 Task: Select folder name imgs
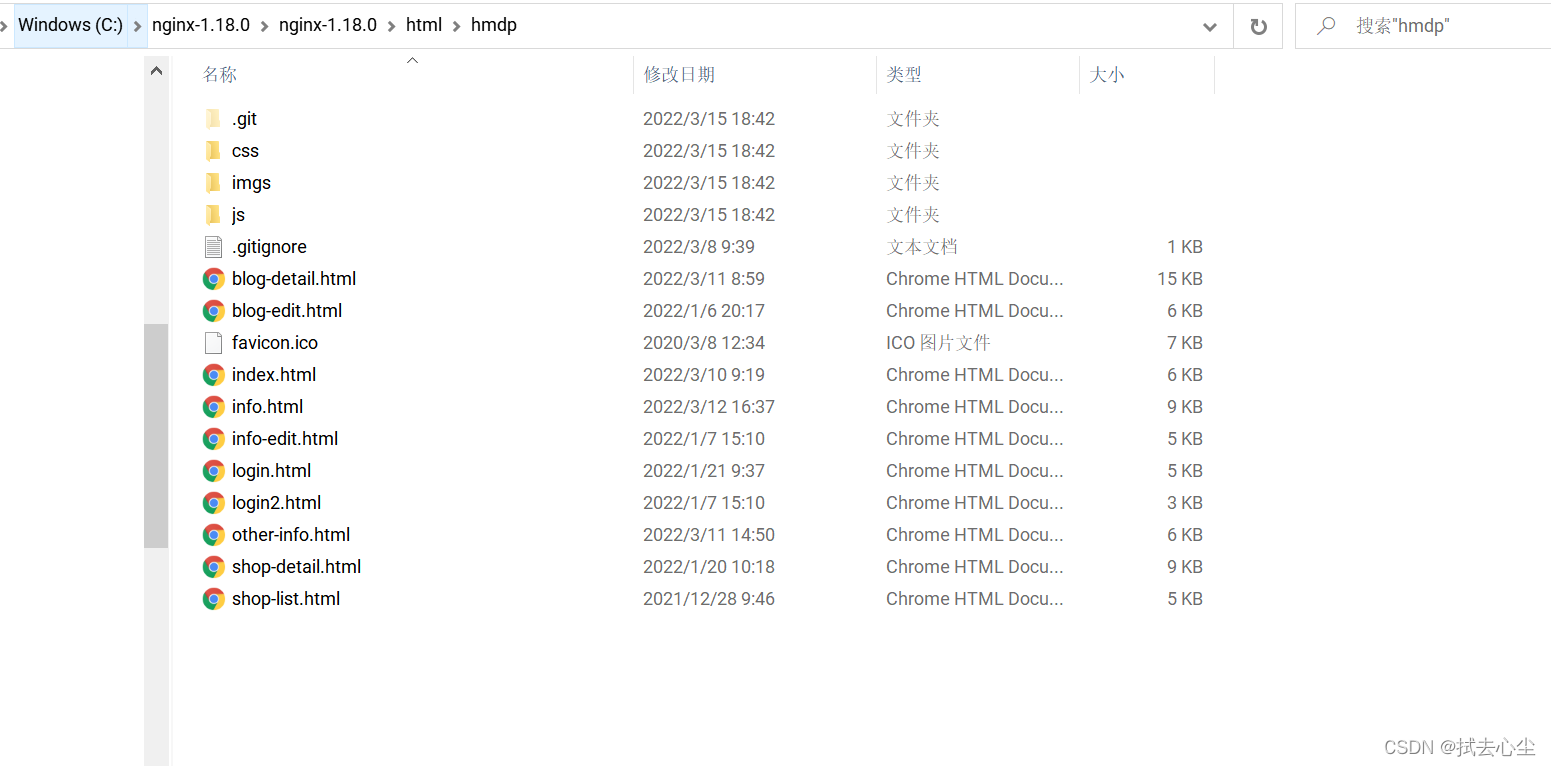[x=251, y=183]
